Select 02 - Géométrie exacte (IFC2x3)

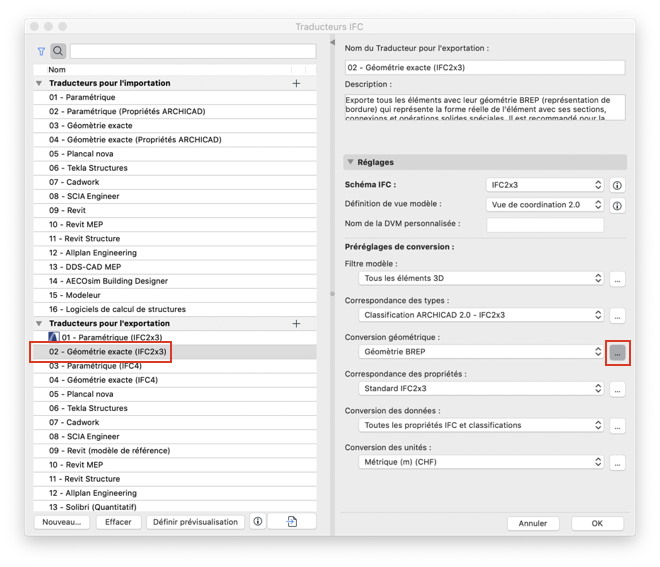point(175,352)
